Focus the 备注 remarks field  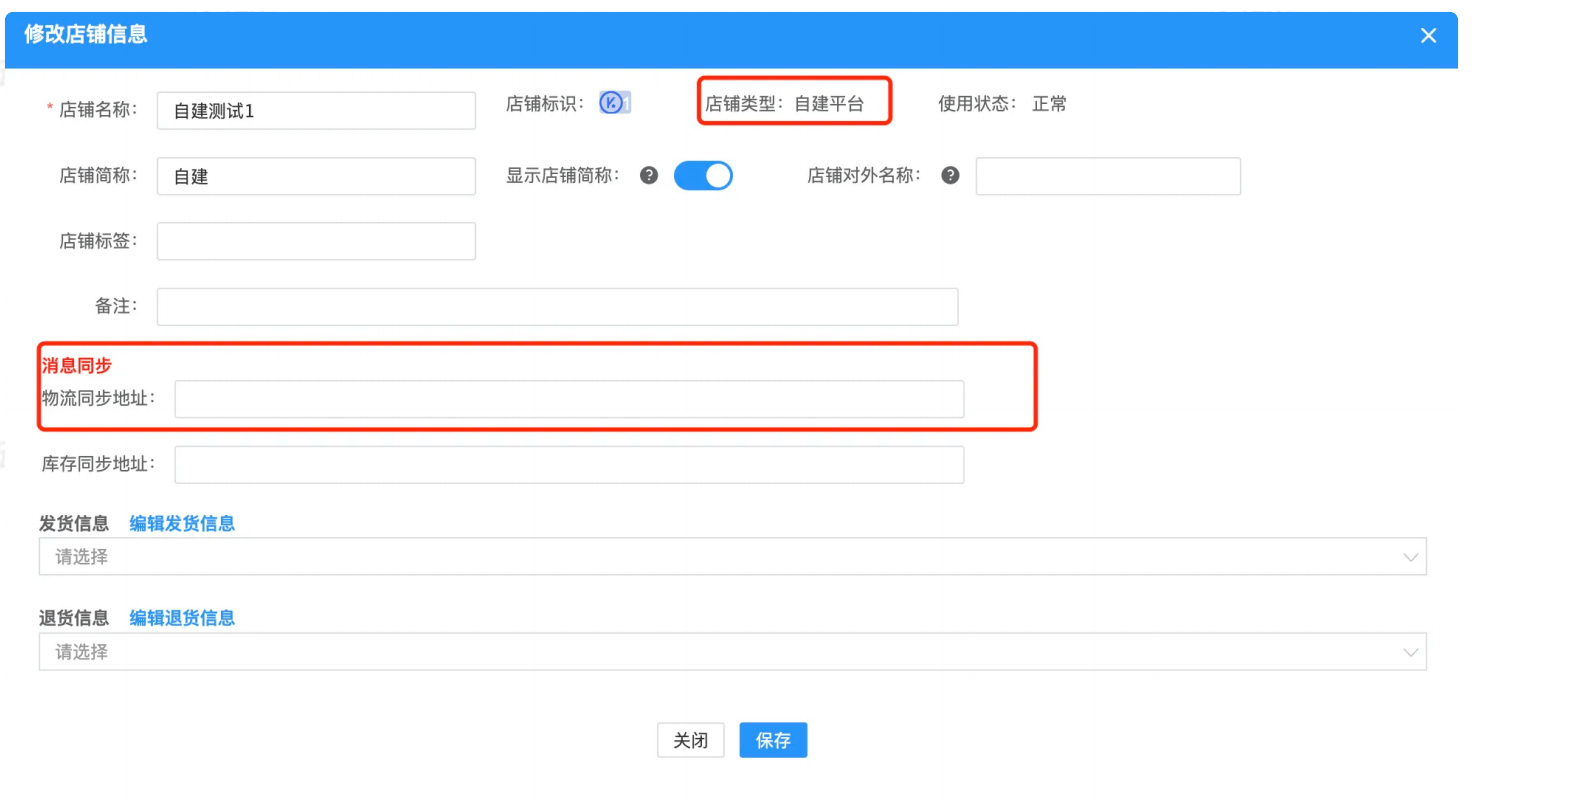(557, 307)
